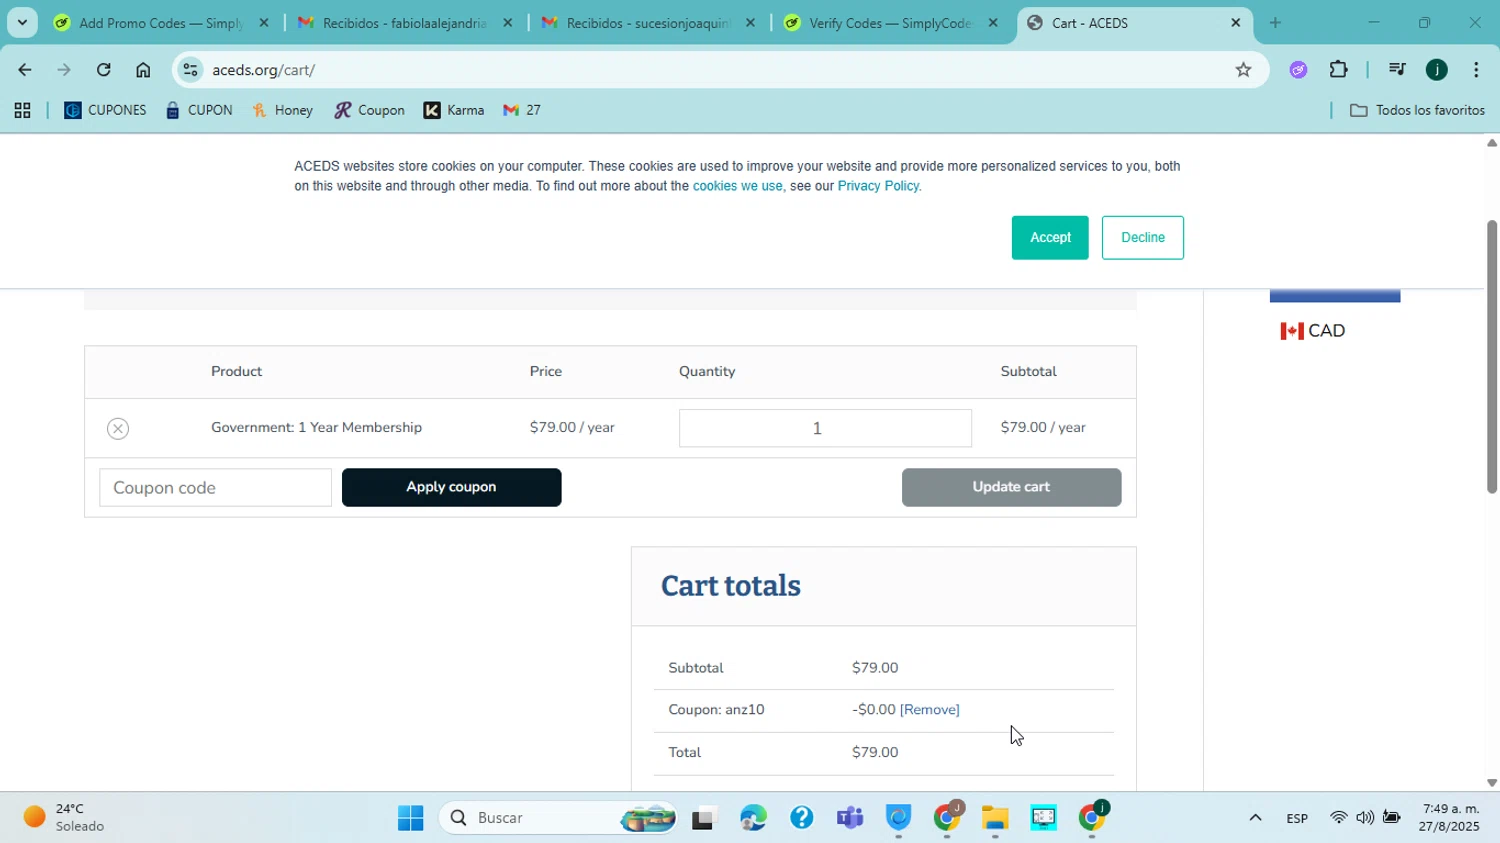The height and width of the screenshot is (843, 1500).
Task: Bookmark this page with star icon
Action: coord(1243,70)
